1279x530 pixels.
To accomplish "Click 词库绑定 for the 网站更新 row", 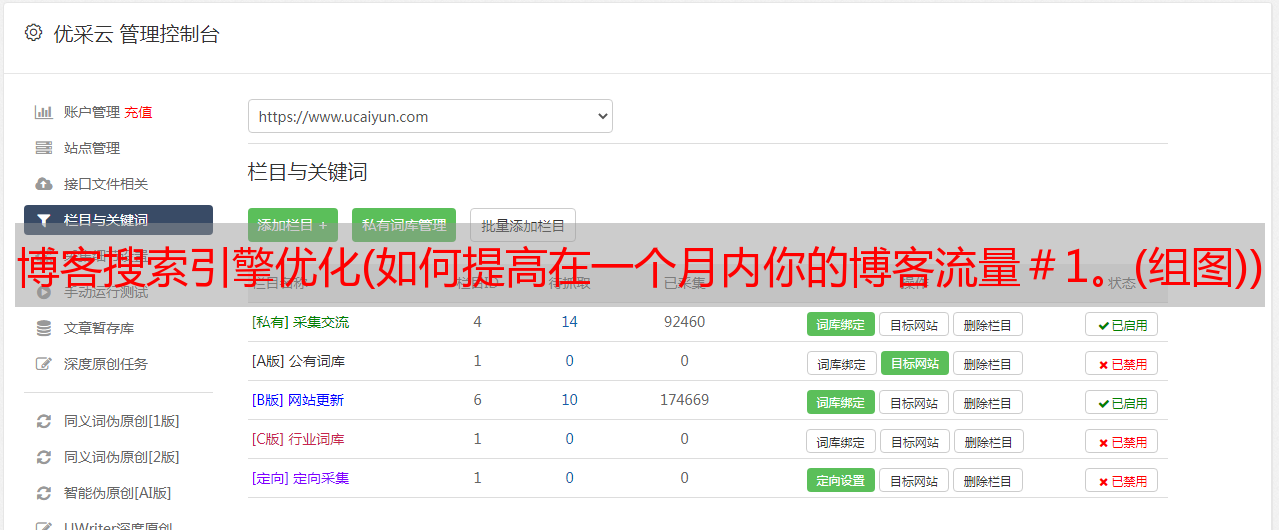I will coord(841,402).
